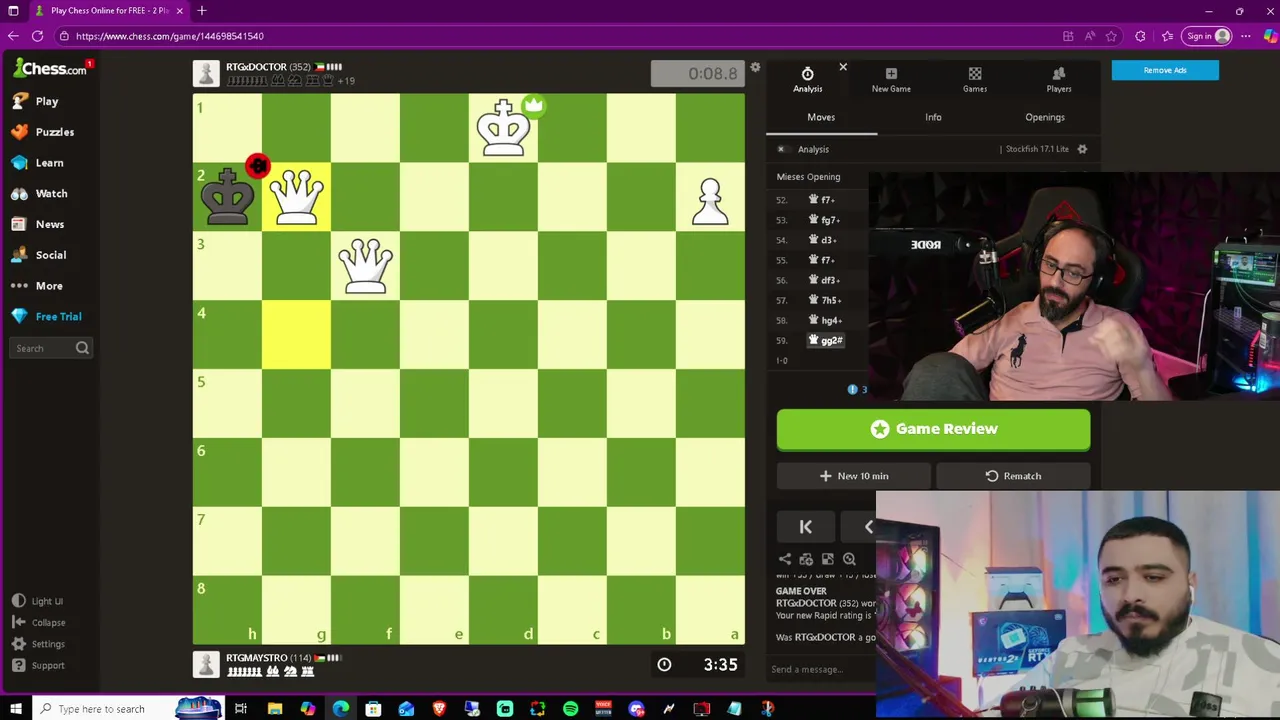The width and height of the screenshot is (1280, 720).
Task: Request a Rematch
Action: [1013, 476]
